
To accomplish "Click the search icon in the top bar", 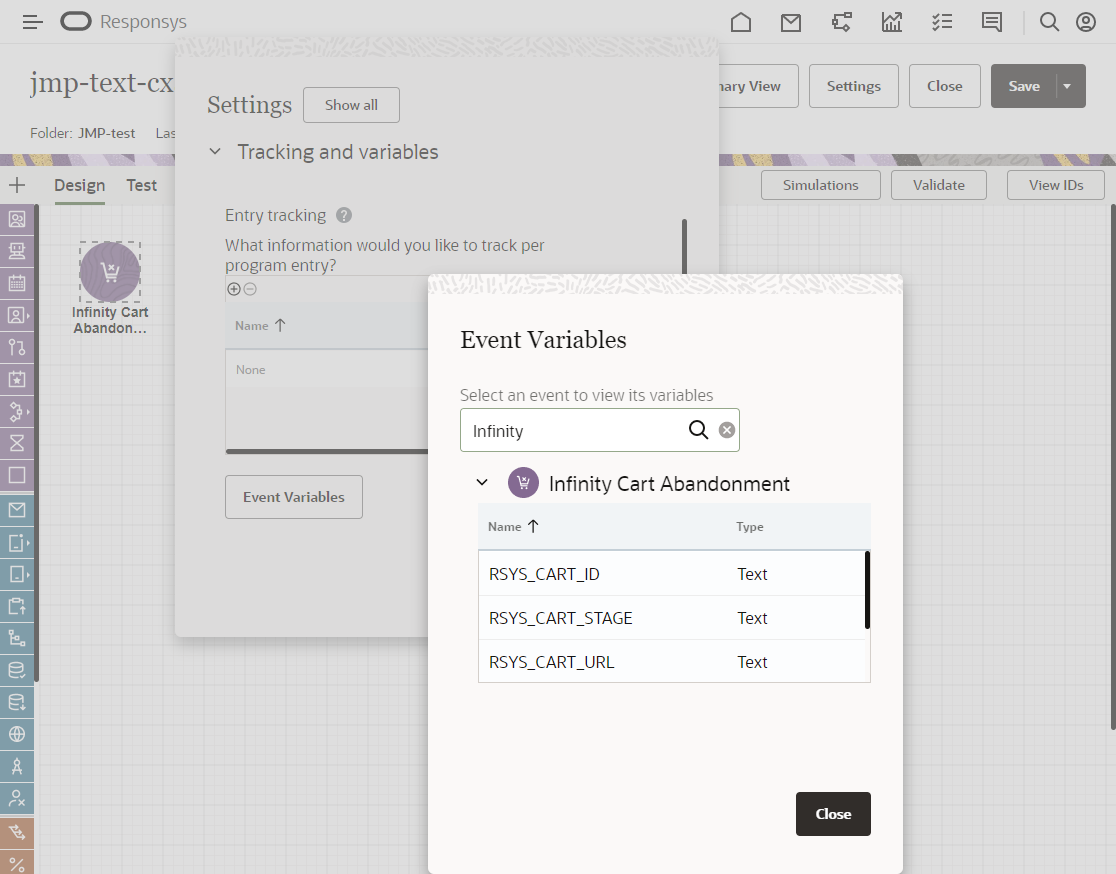I will point(1049,22).
